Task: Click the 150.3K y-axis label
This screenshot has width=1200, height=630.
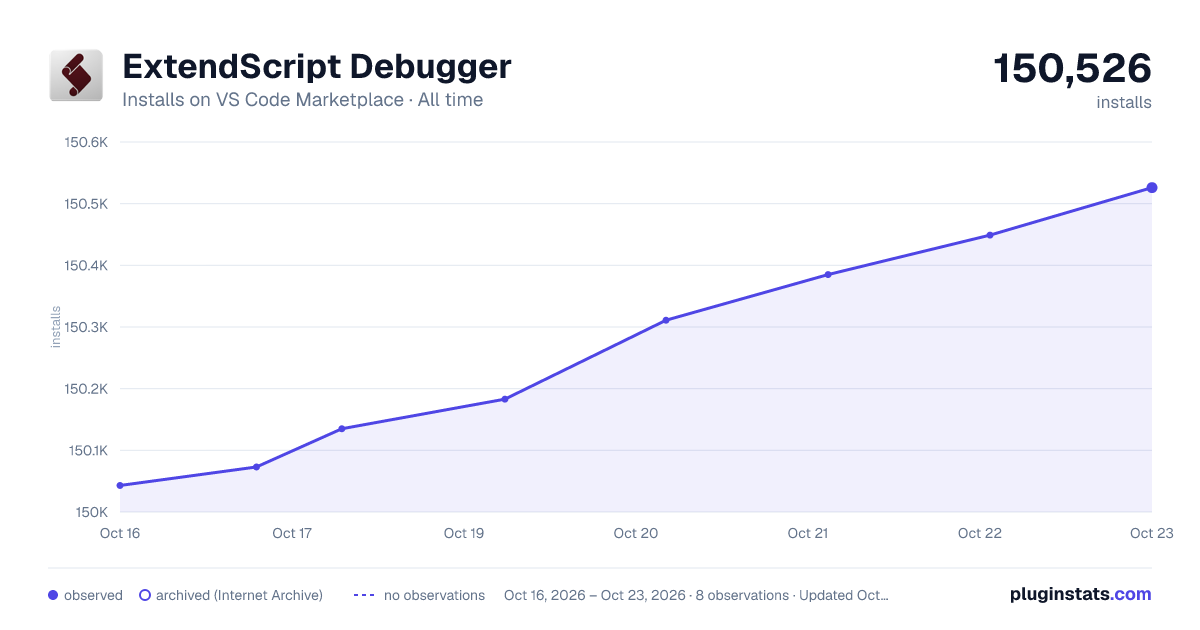Action: click(86, 327)
